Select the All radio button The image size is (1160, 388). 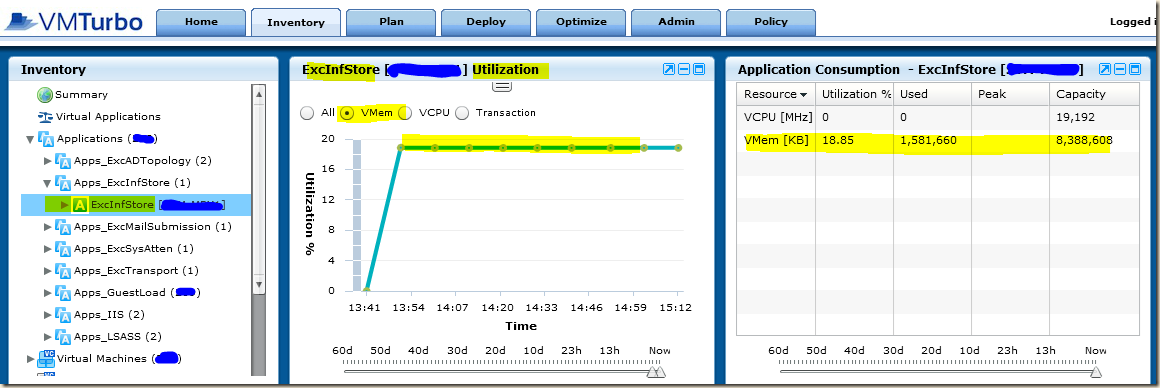pos(307,113)
